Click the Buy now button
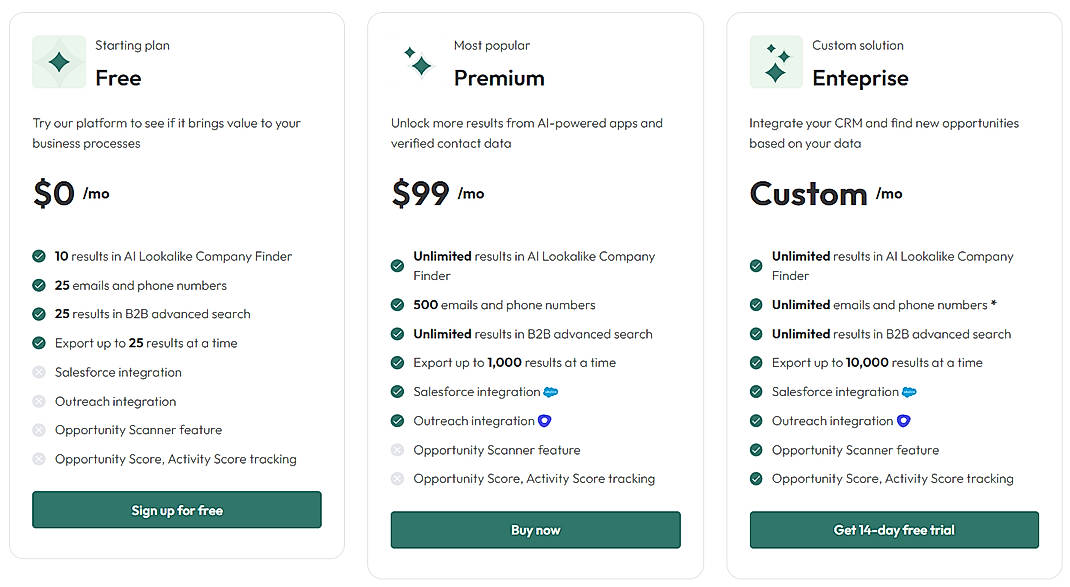 (535, 530)
